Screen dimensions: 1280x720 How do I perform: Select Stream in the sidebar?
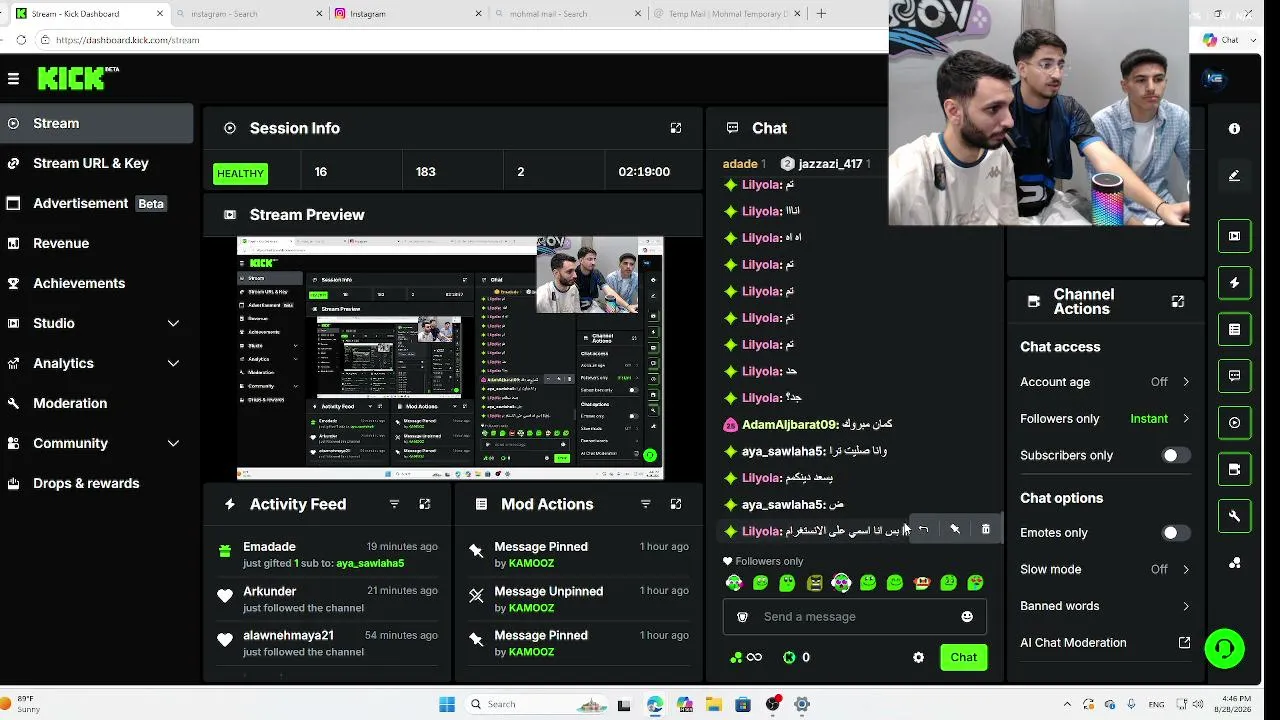(x=97, y=123)
